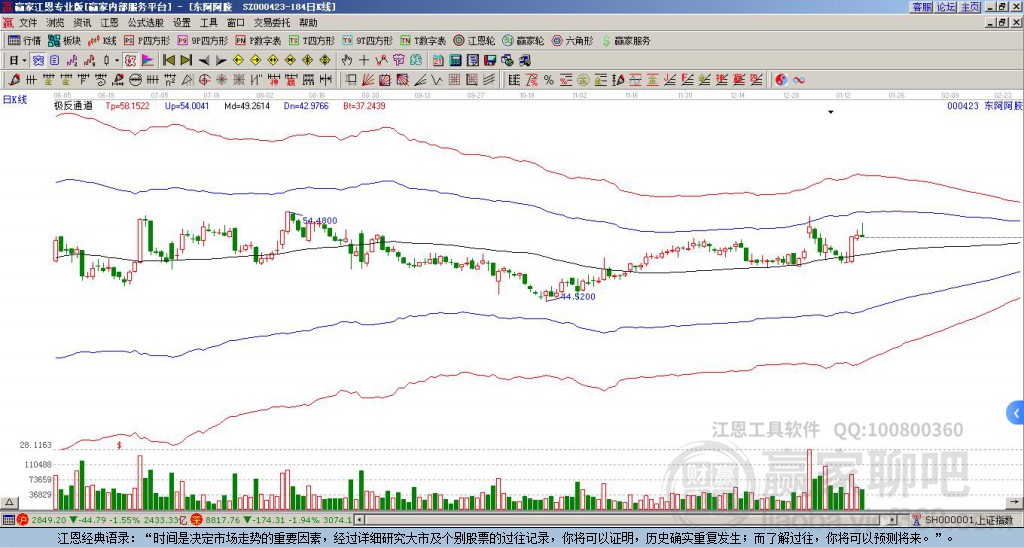Jump to last bar with green skip-forward arrow
This screenshot has width=1024, height=548.
tap(186, 60)
